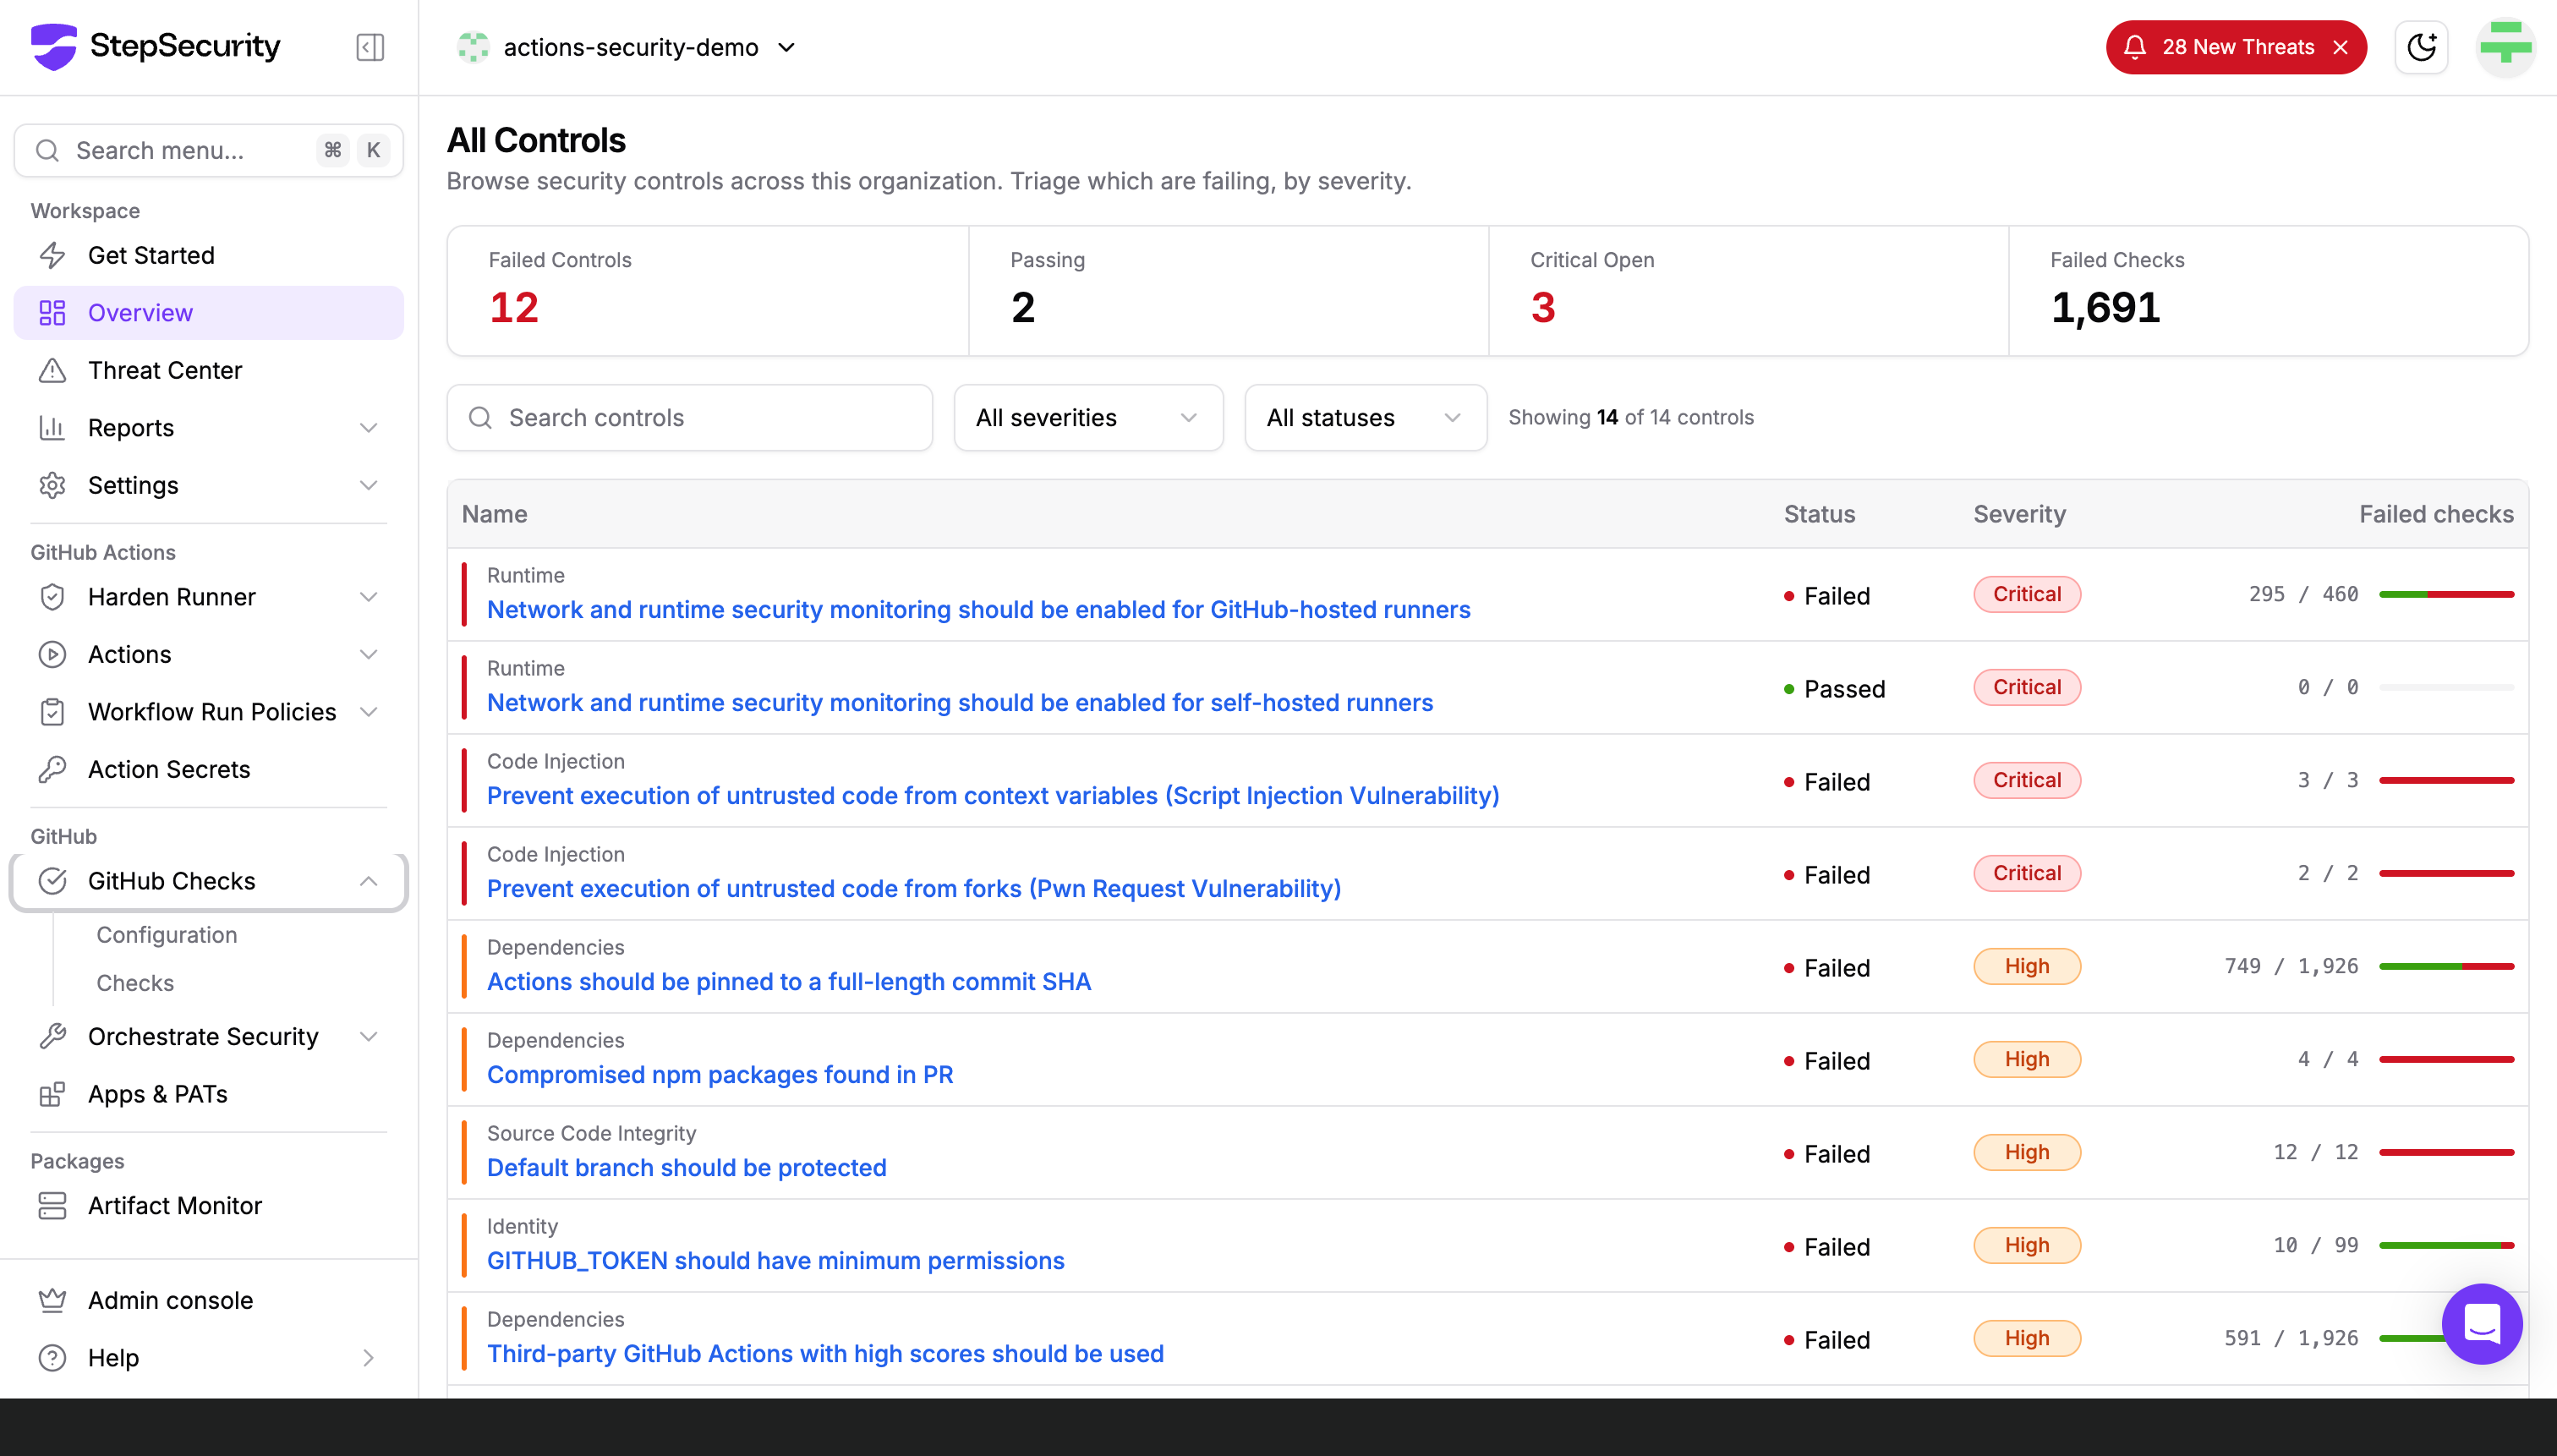Open Script Injection Vulnerability control
Screen dimensions: 2557x1456
point(993,796)
